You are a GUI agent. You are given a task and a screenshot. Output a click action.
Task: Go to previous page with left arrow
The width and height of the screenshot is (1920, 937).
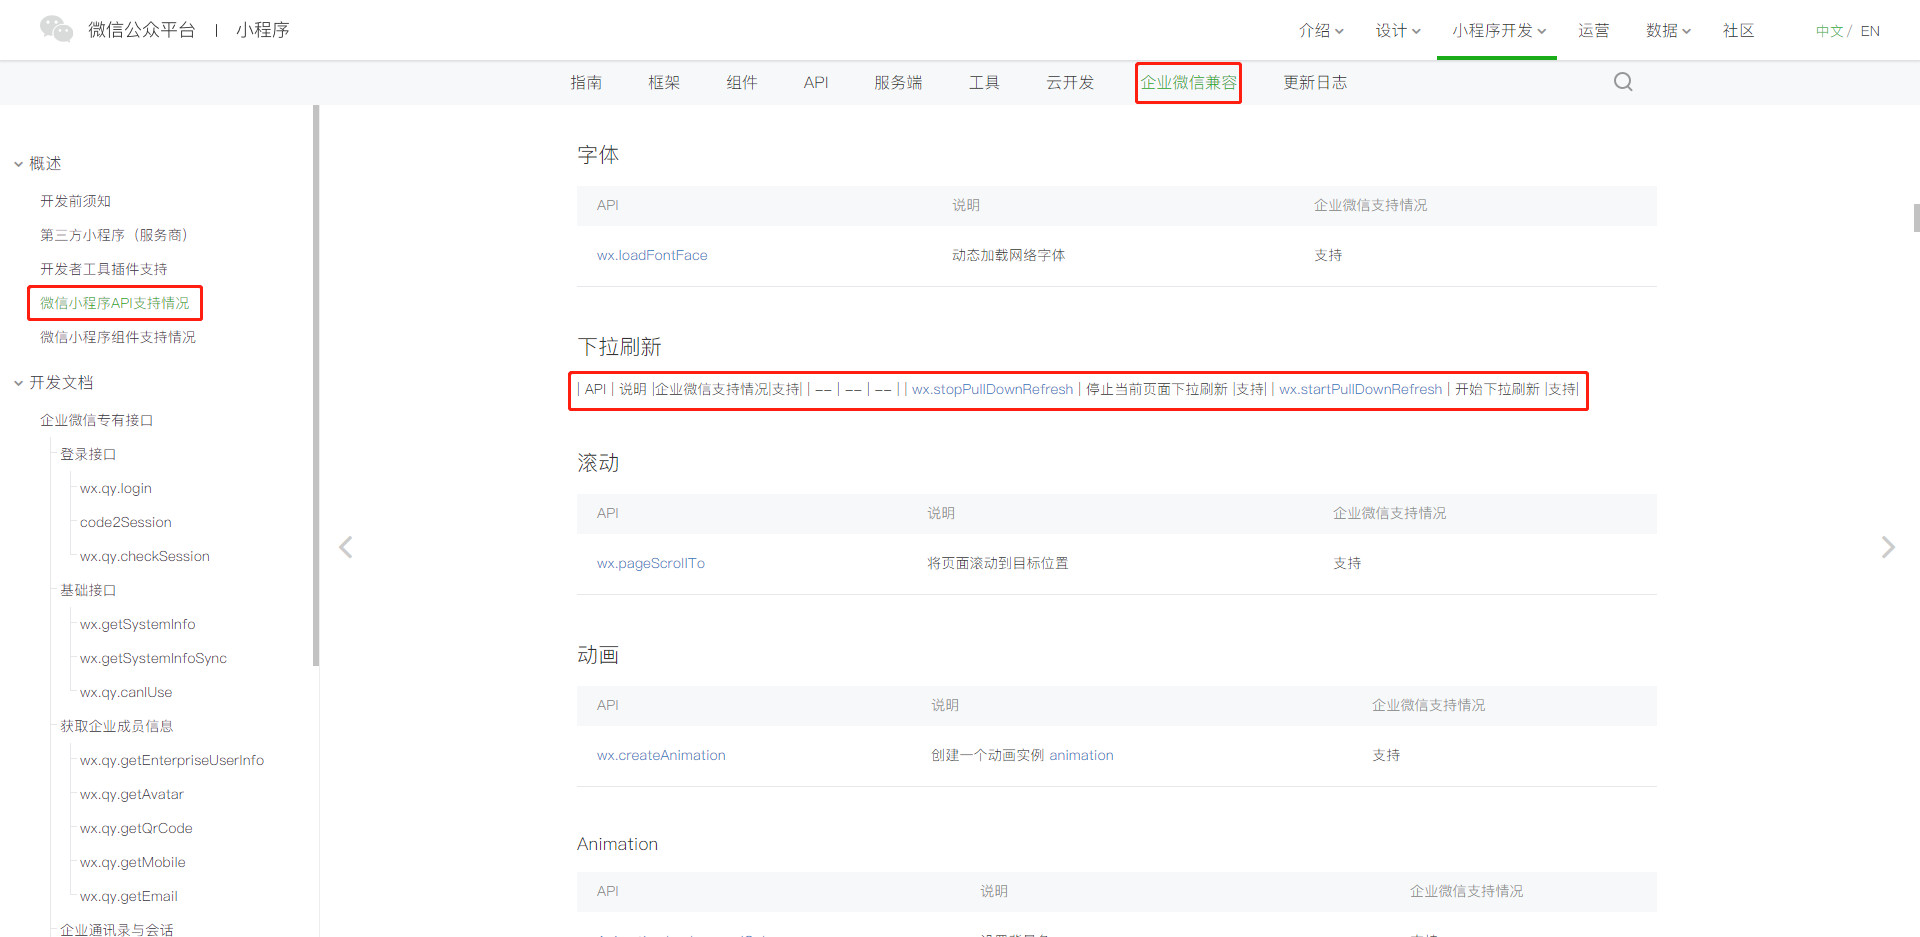tap(346, 547)
